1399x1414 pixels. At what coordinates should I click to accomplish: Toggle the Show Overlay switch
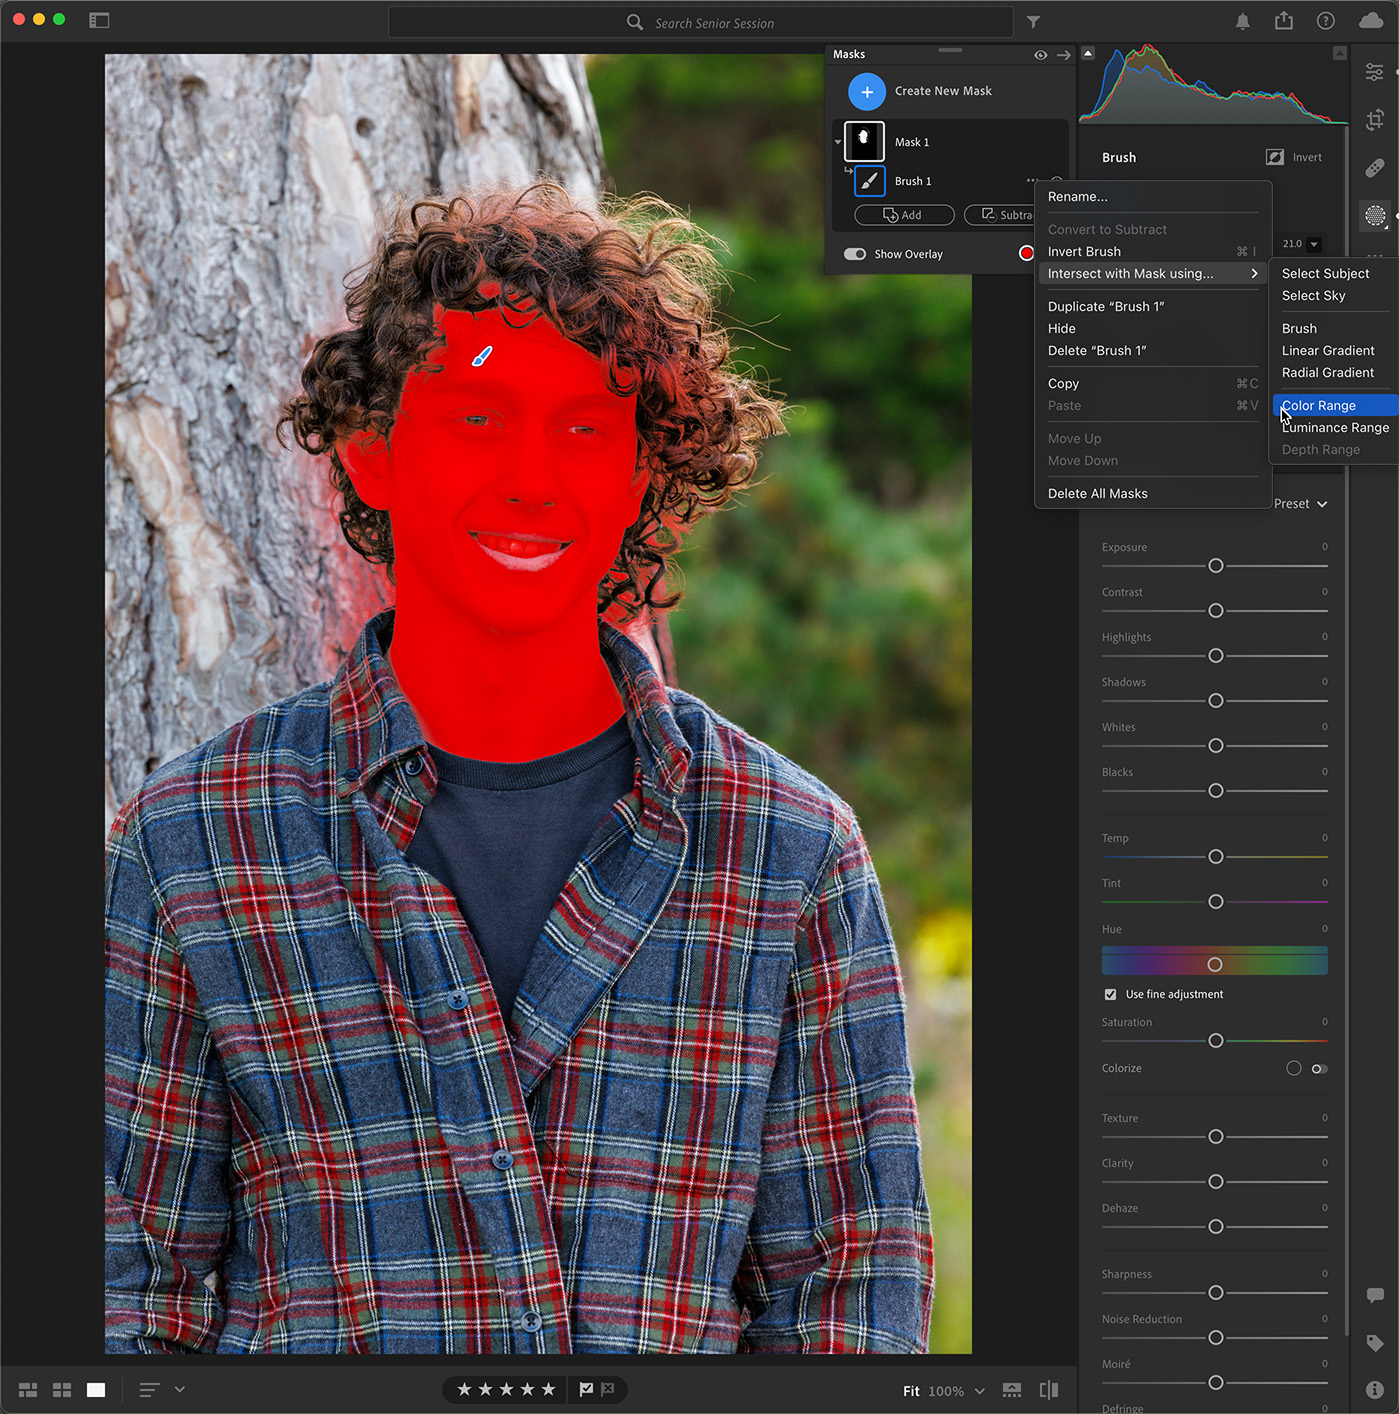[x=855, y=253]
